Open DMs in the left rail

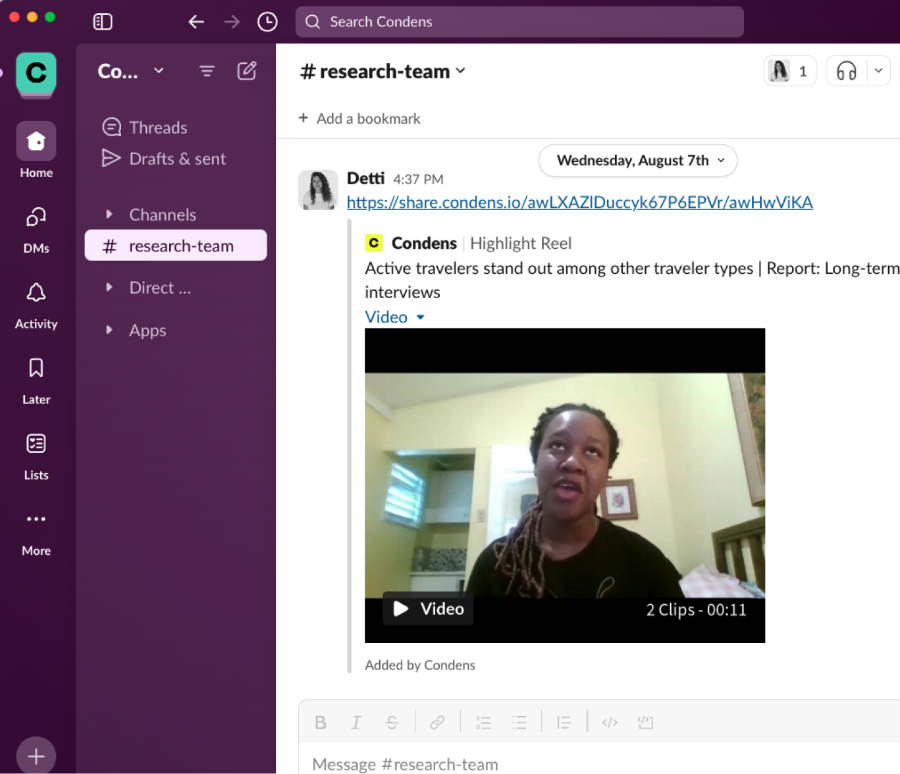point(36,228)
